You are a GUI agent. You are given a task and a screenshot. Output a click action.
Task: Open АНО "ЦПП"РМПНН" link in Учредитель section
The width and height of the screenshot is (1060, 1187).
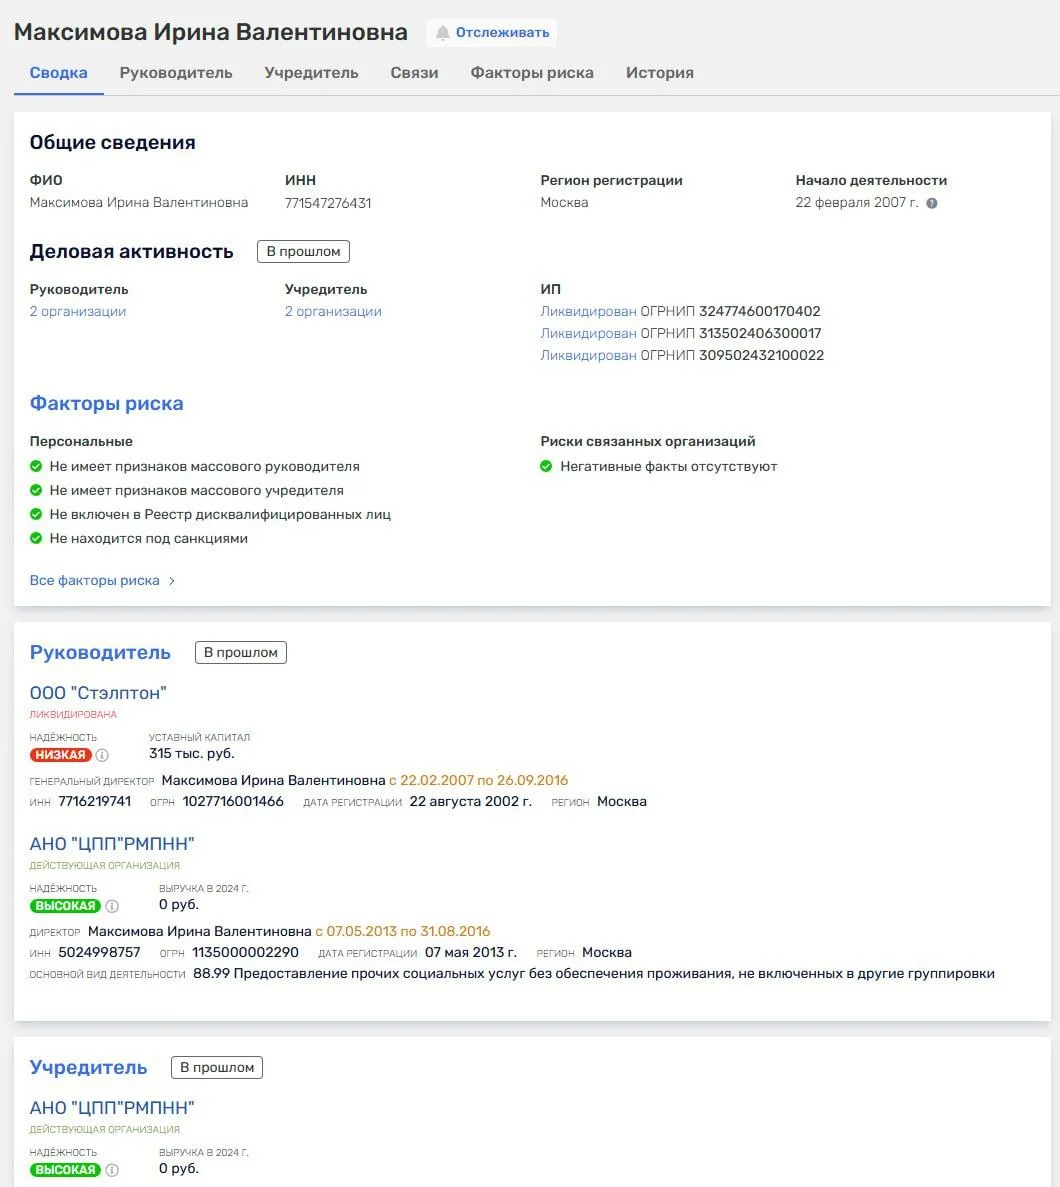pyautogui.click(x=112, y=1108)
